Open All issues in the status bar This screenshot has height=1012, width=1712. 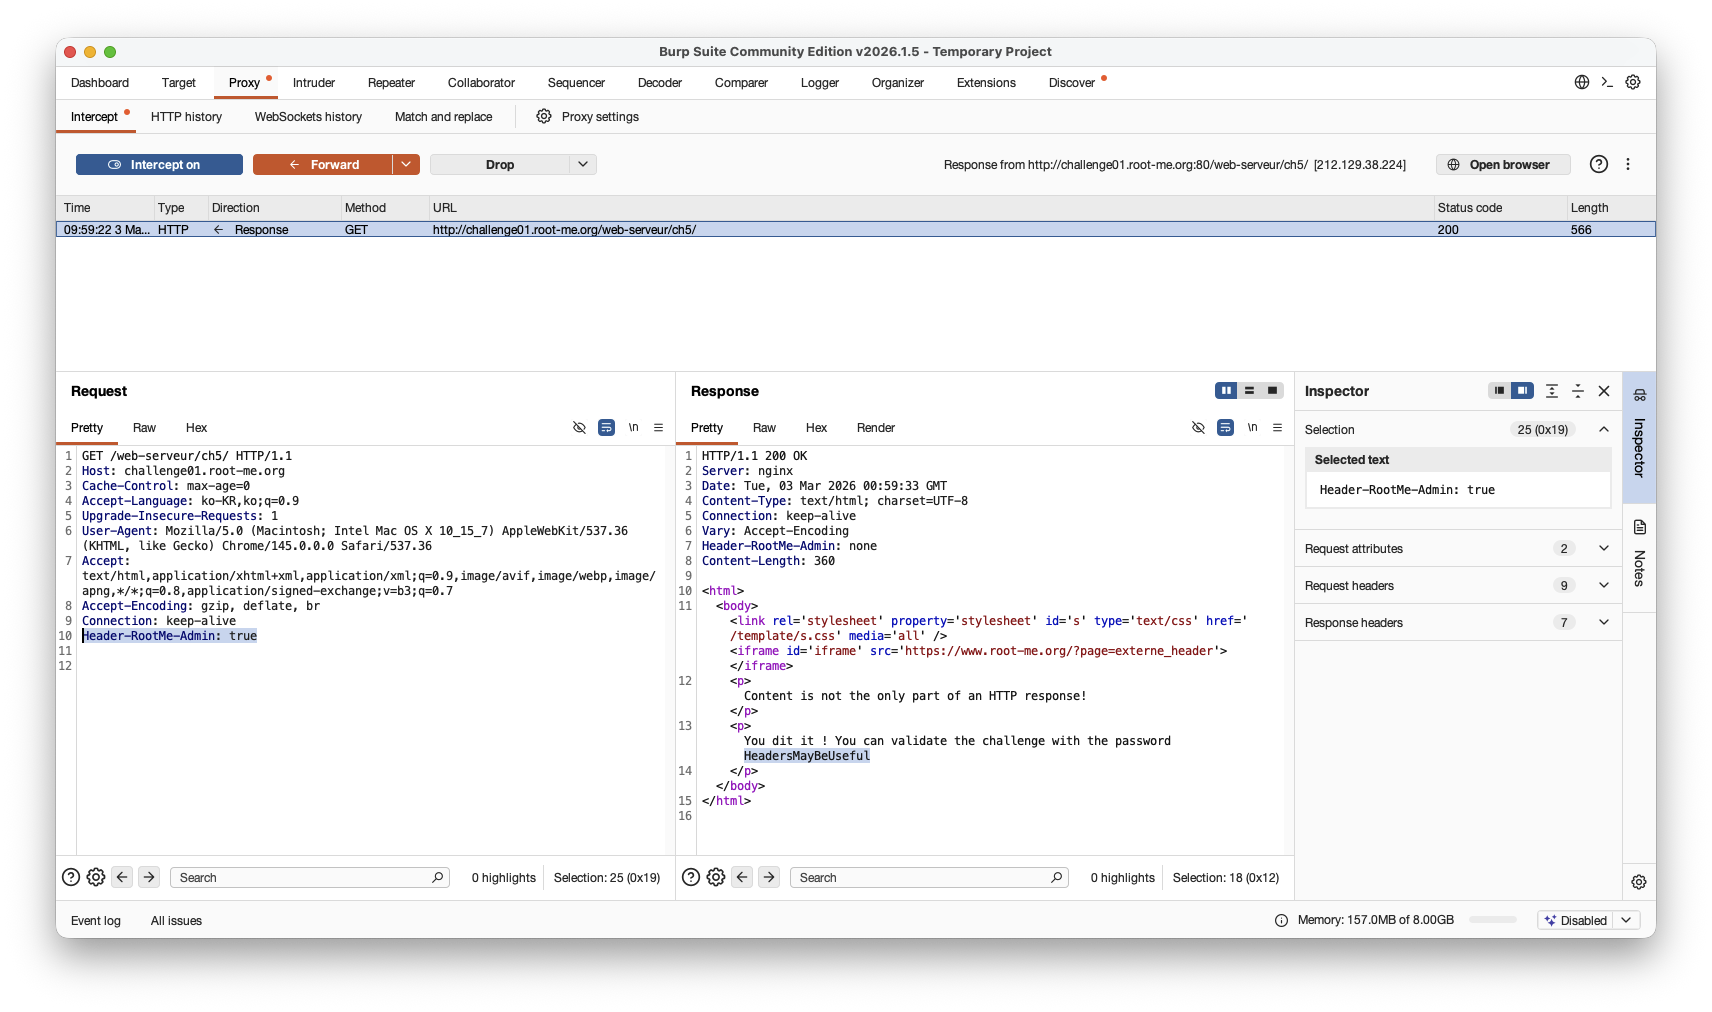[176, 921]
